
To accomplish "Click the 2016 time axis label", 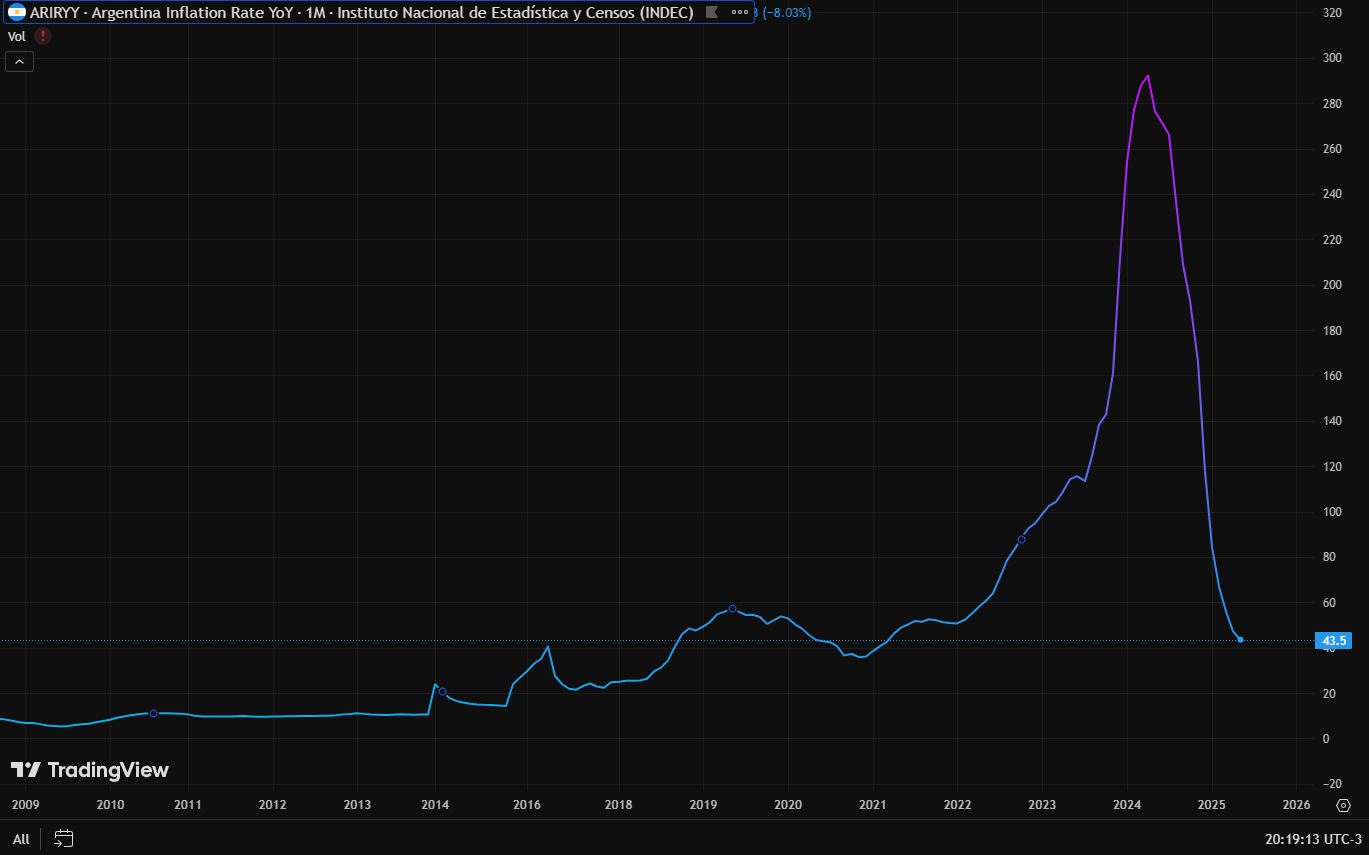I will pyautogui.click(x=527, y=805).
